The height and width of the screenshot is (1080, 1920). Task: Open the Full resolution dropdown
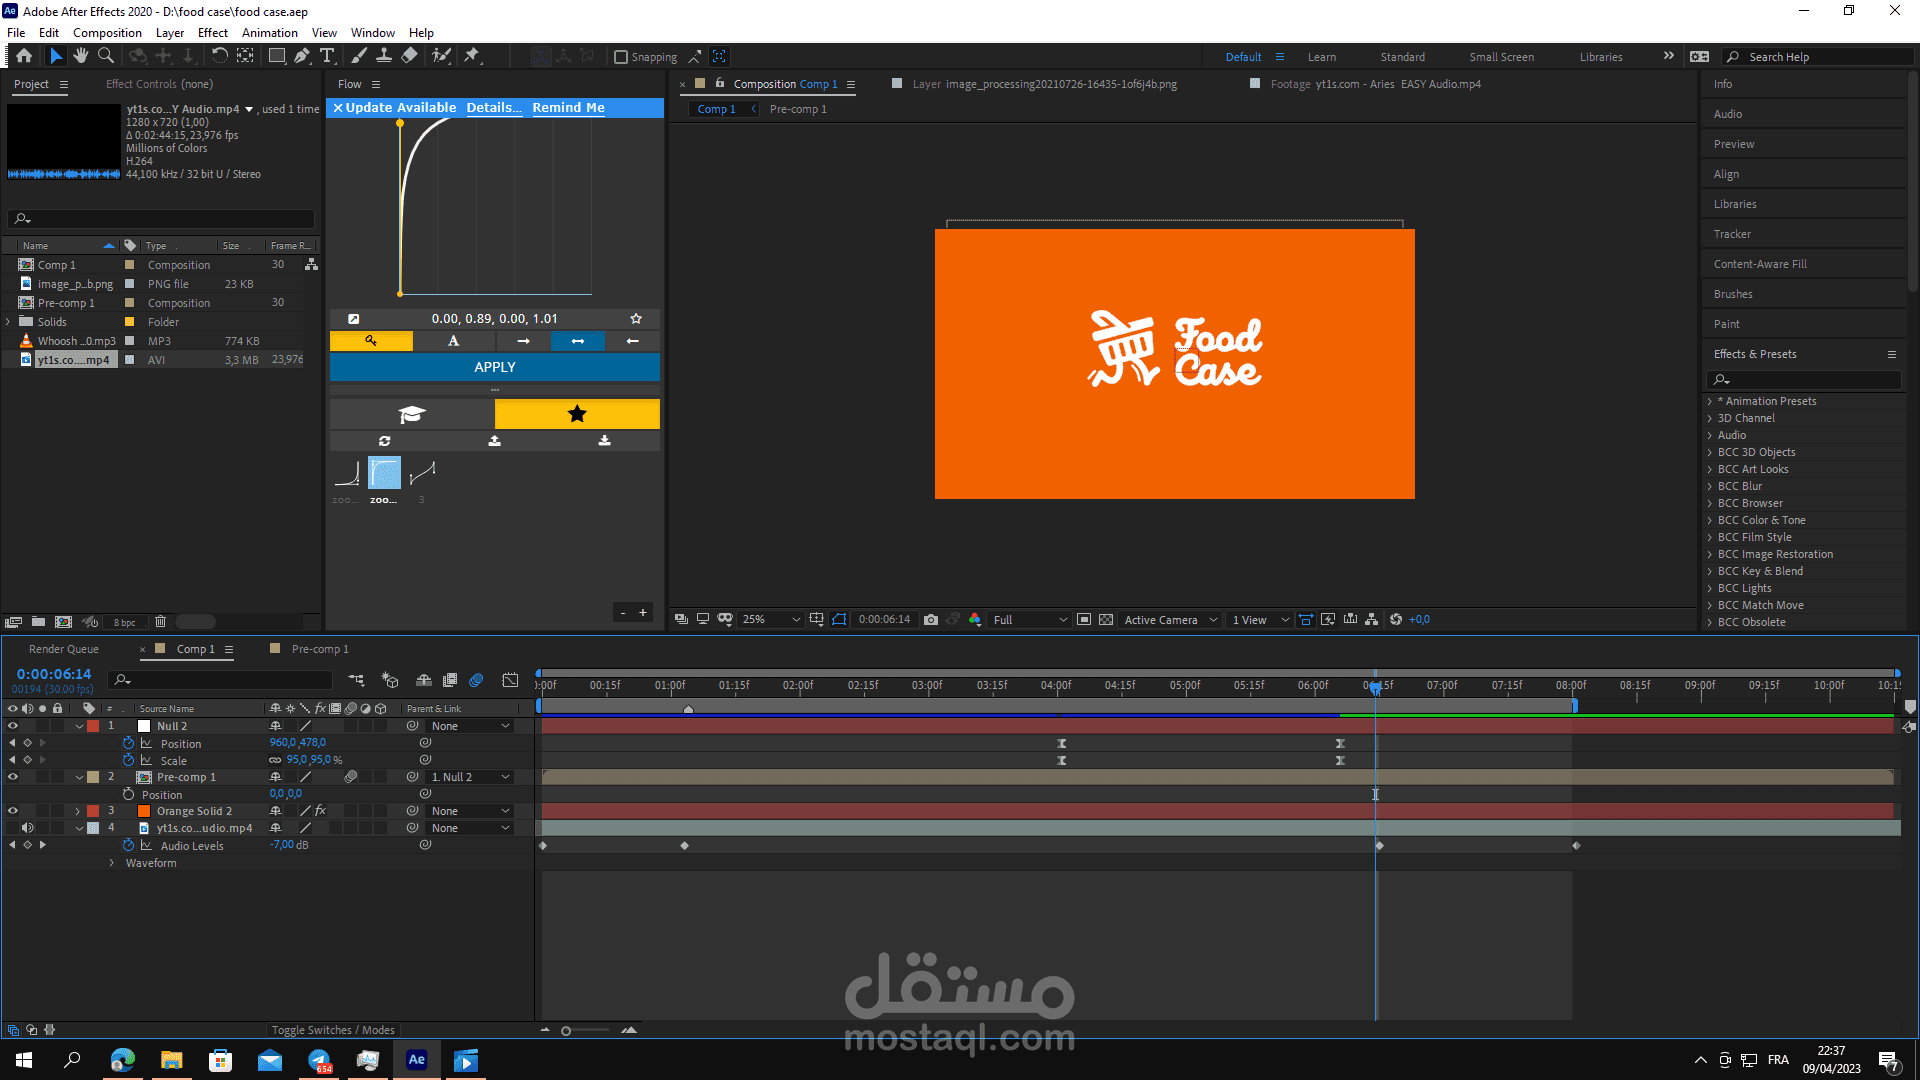1030,620
